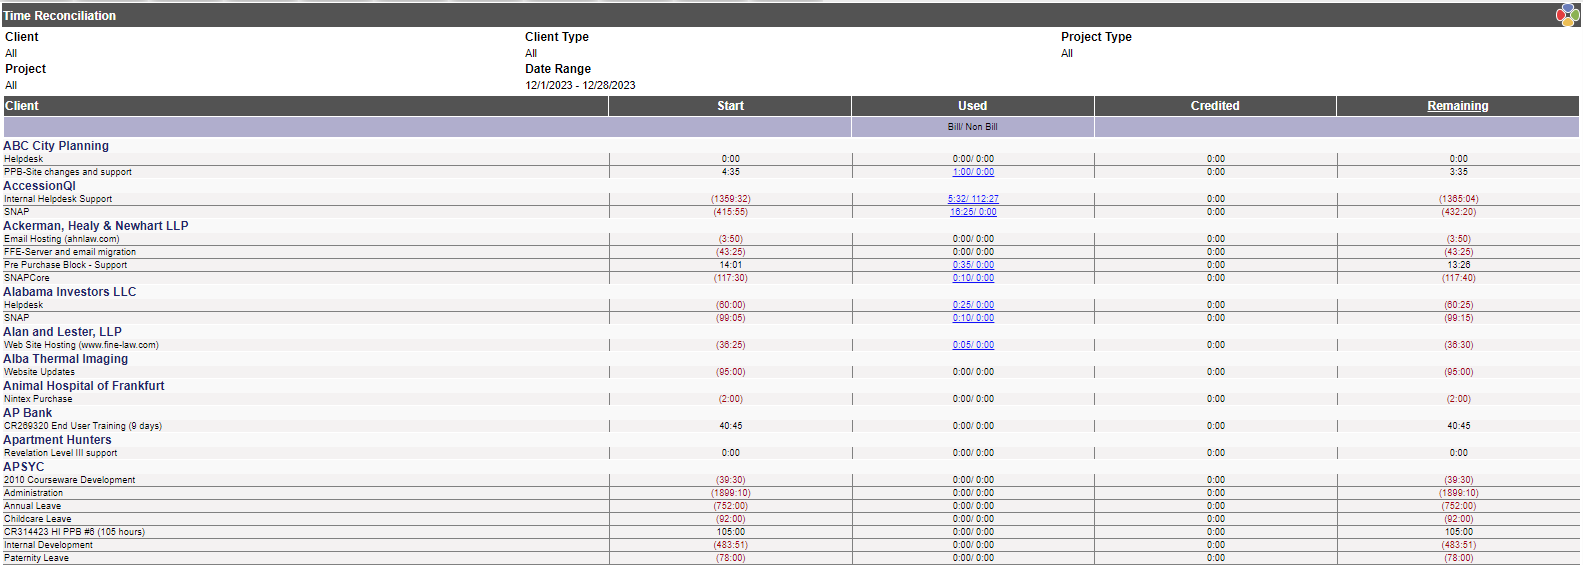Select the Paternity Leave project row
This screenshot has height=565, width=1583.
click(791, 558)
